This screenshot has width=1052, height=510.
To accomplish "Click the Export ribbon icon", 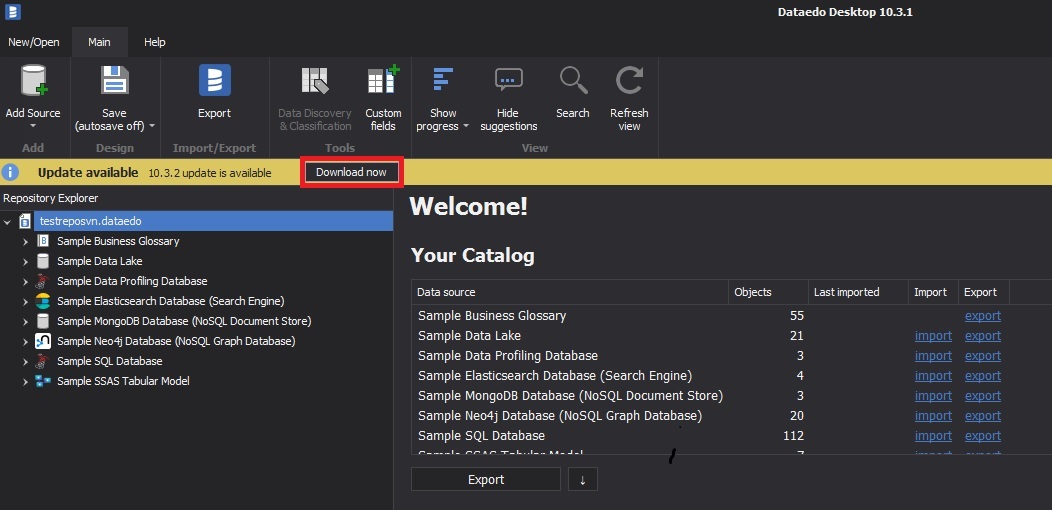I will [215, 81].
